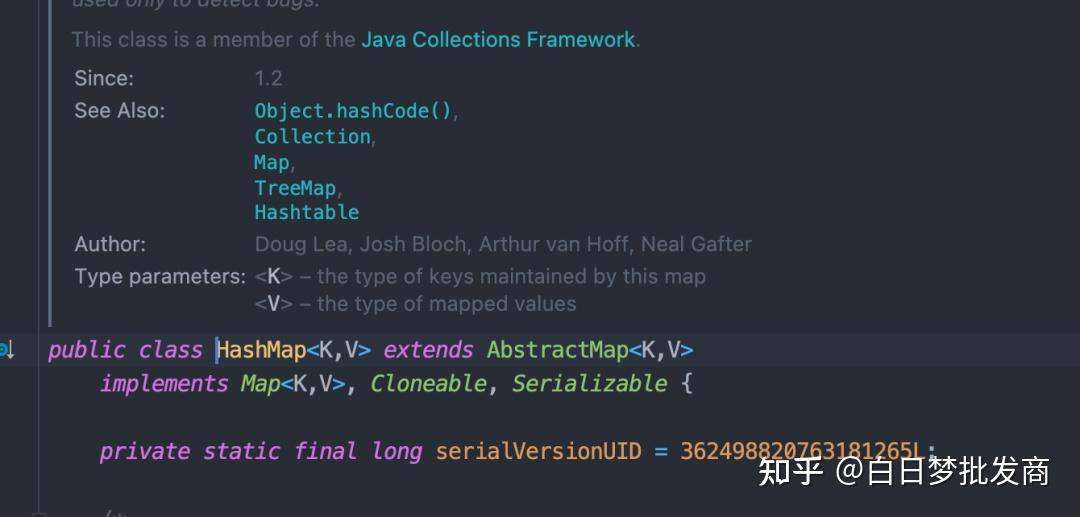Open the Collection see-also link
The image size is (1080, 517).
(x=312, y=137)
